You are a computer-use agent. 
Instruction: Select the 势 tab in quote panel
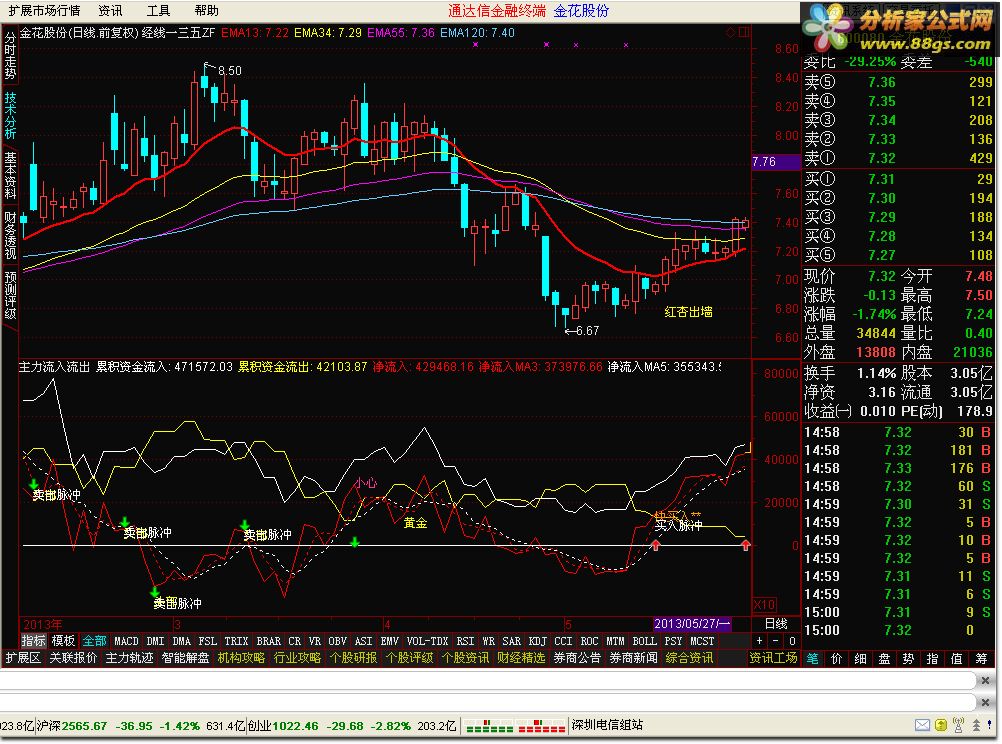pyautogui.click(x=908, y=658)
